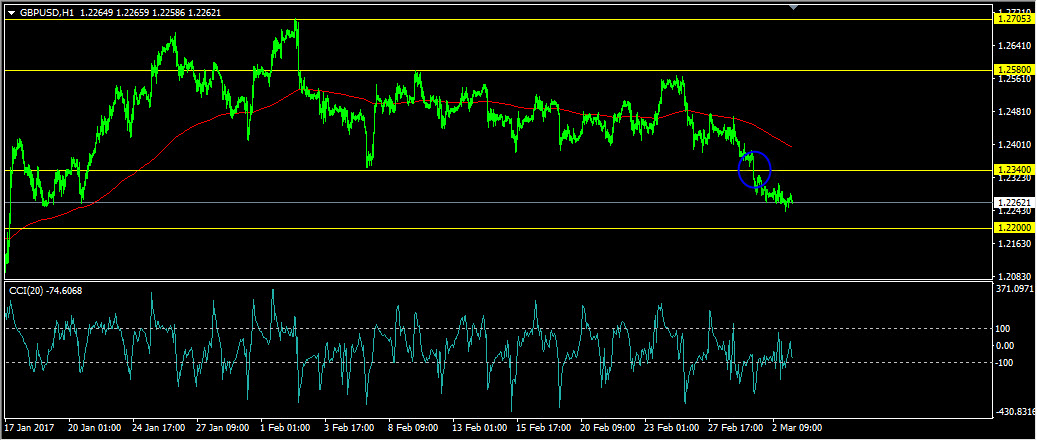
Task: Click the 371.0971 CCI scale value
Action: coord(1016,289)
